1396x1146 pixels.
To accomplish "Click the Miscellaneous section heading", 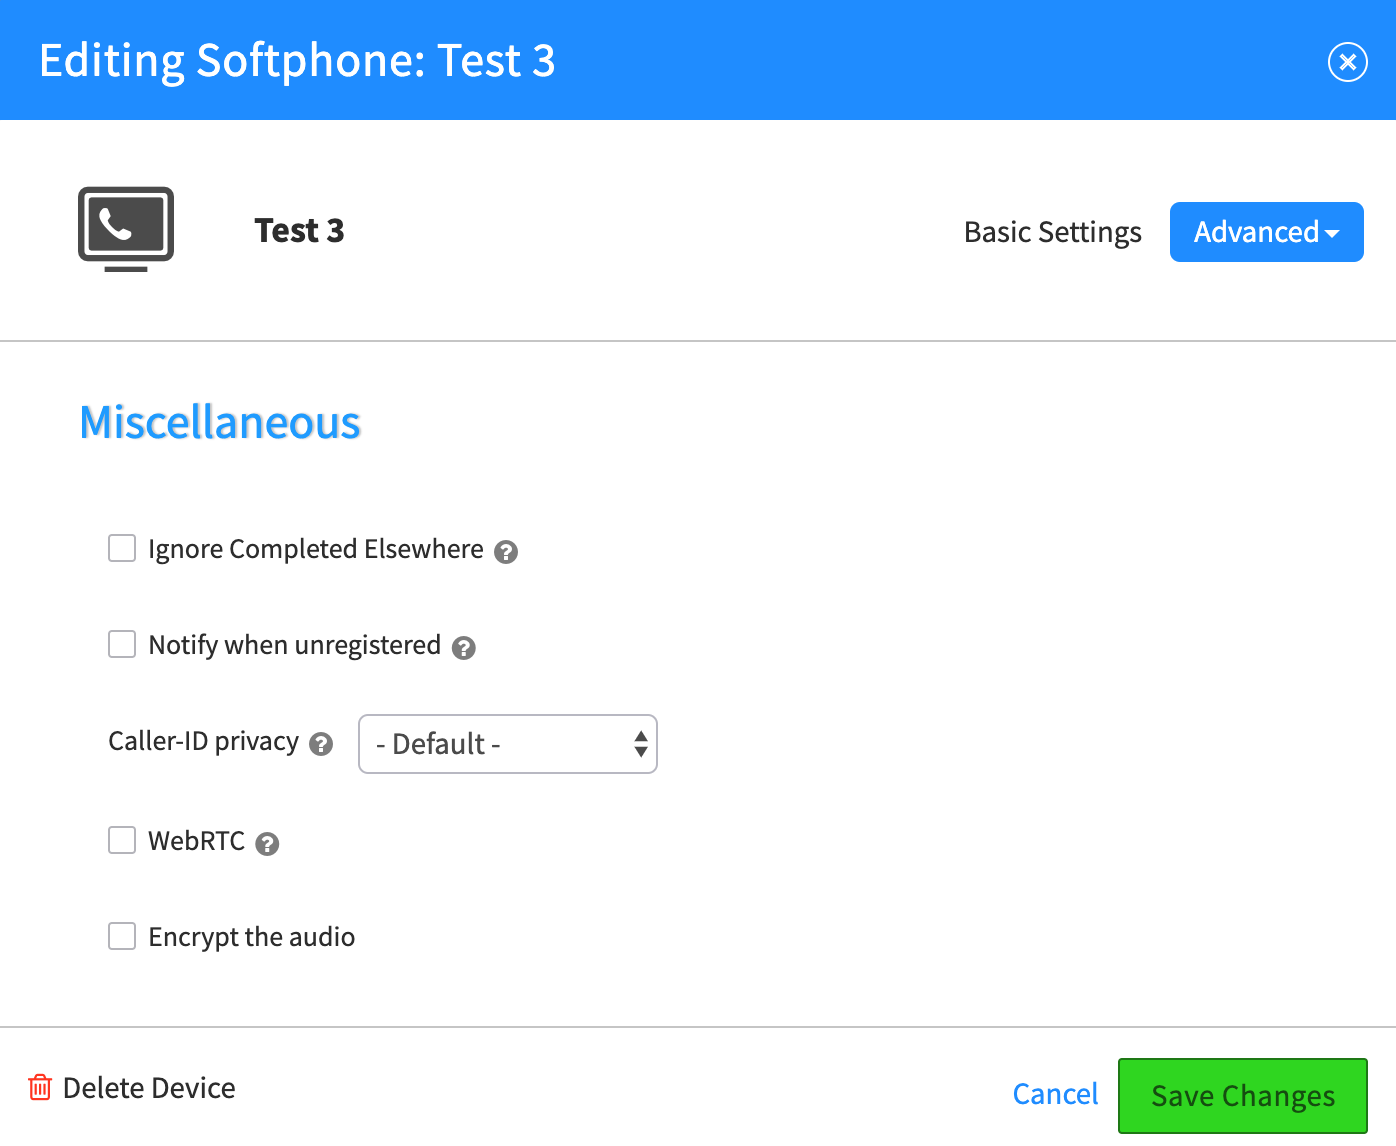I will (220, 422).
